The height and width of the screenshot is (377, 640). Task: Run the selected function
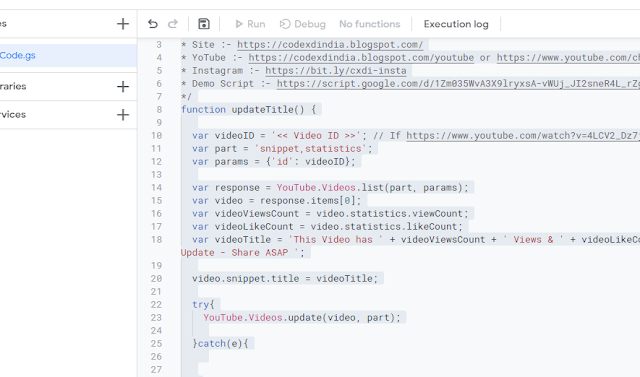point(250,24)
